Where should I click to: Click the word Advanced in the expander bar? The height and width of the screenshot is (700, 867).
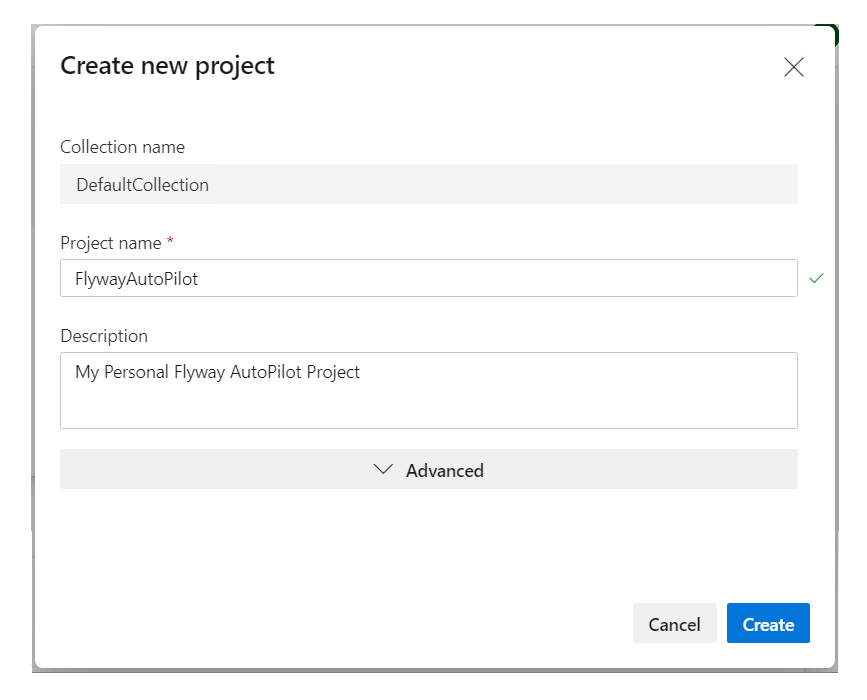444,470
